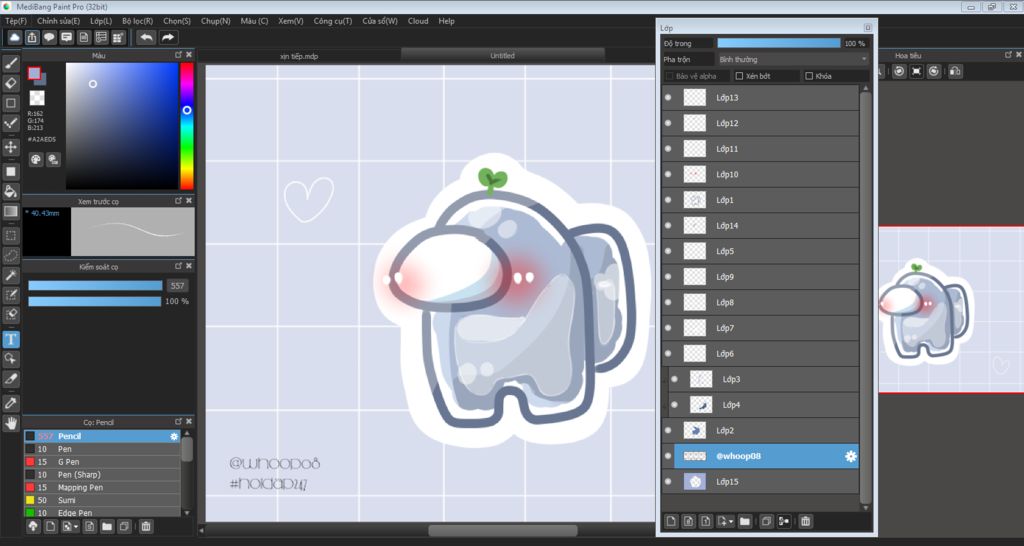Click Lớp4 layer thumbnail

point(701,405)
